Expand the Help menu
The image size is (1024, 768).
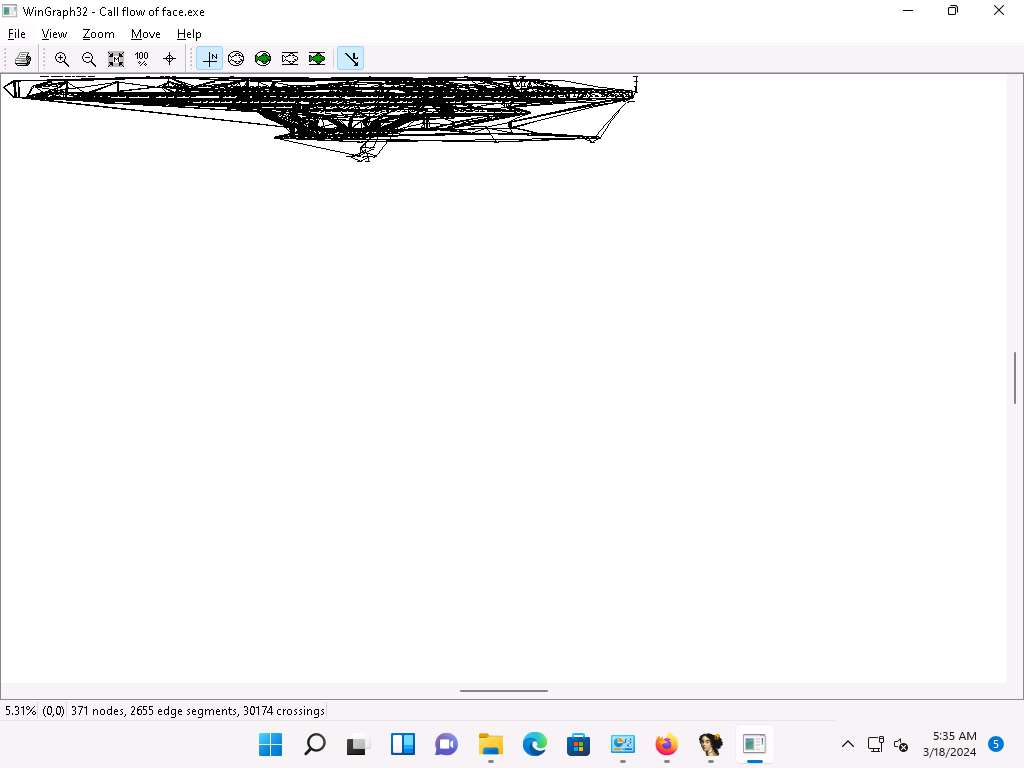189,34
